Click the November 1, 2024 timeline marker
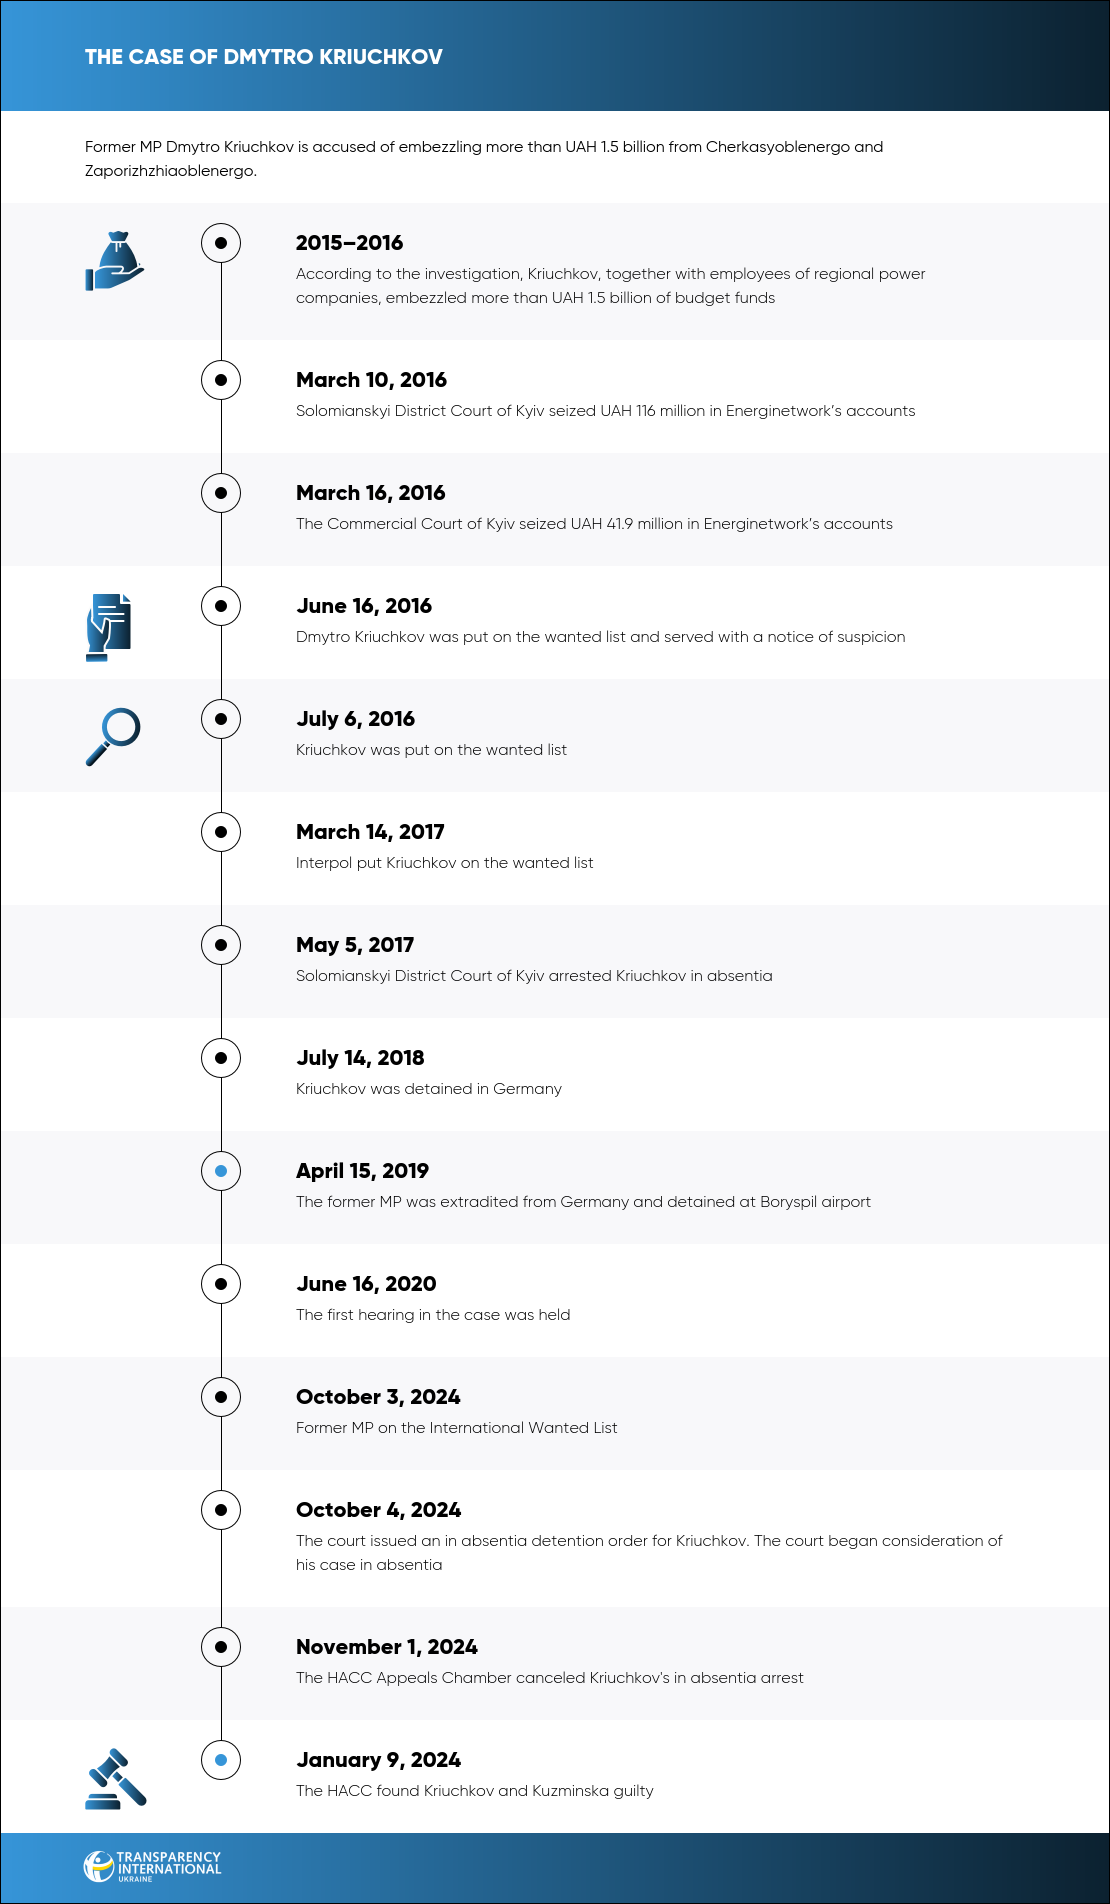The image size is (1110, 1904). [221, 1647]
